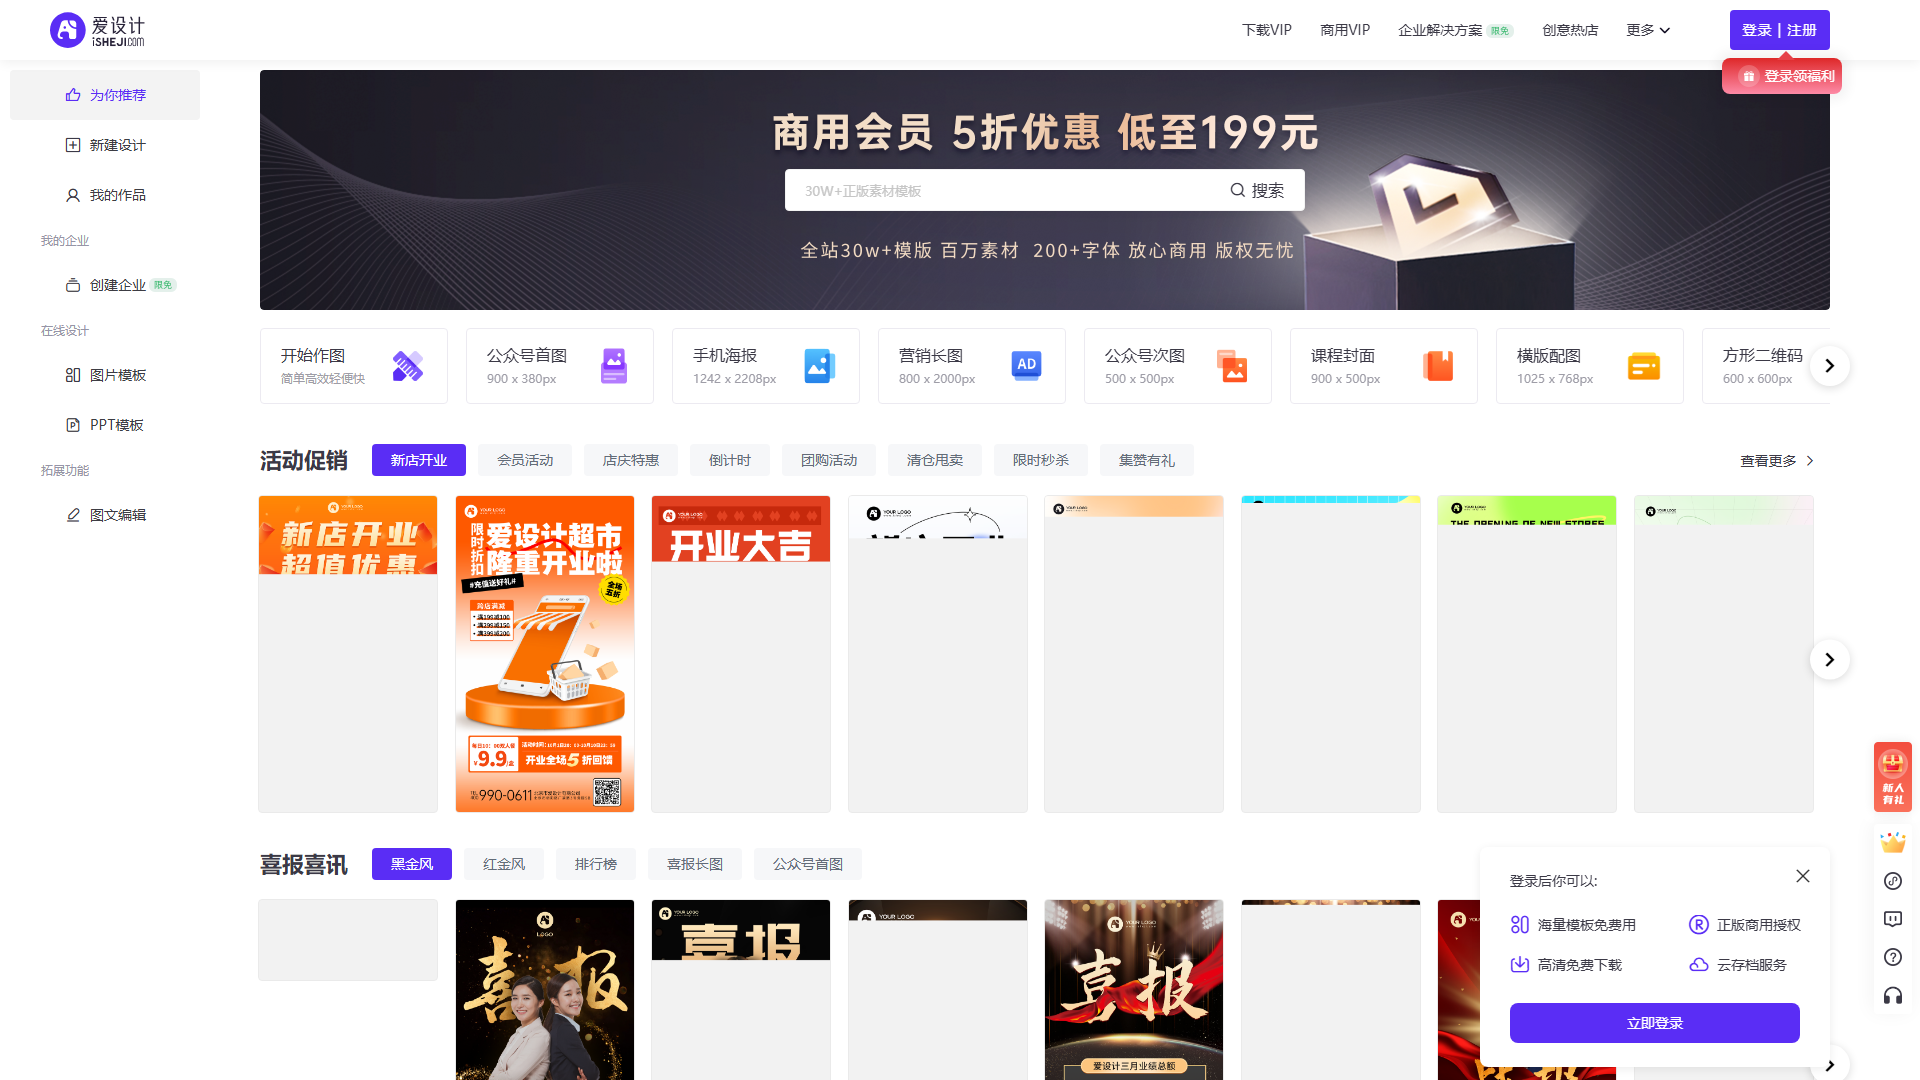Viewport: 1920px width, 1080px height.
Task: Click the 云存档服务 cloud icon
Action: [x=1699, y=965]
